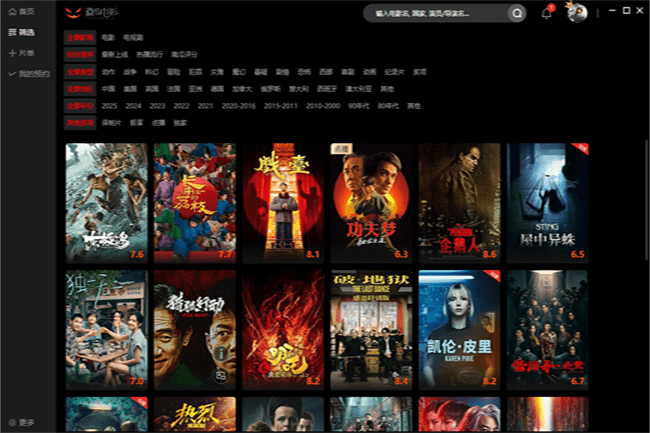Image resolution: width=650 pixels, height=433 pixels.
Task: Filter by year 2021
Action: coord(205,106)
